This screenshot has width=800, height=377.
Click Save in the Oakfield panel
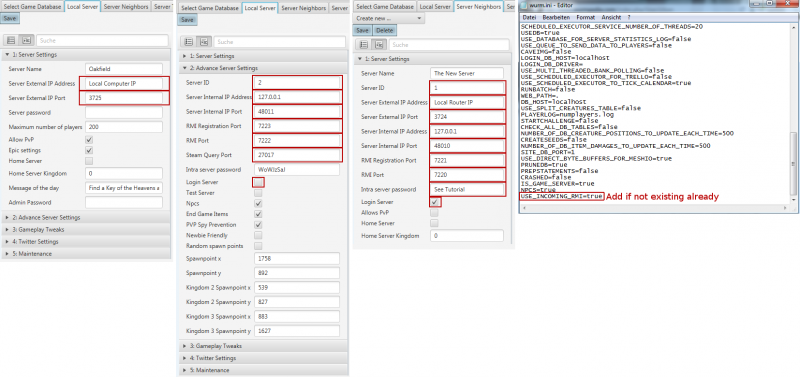(9, 18)
